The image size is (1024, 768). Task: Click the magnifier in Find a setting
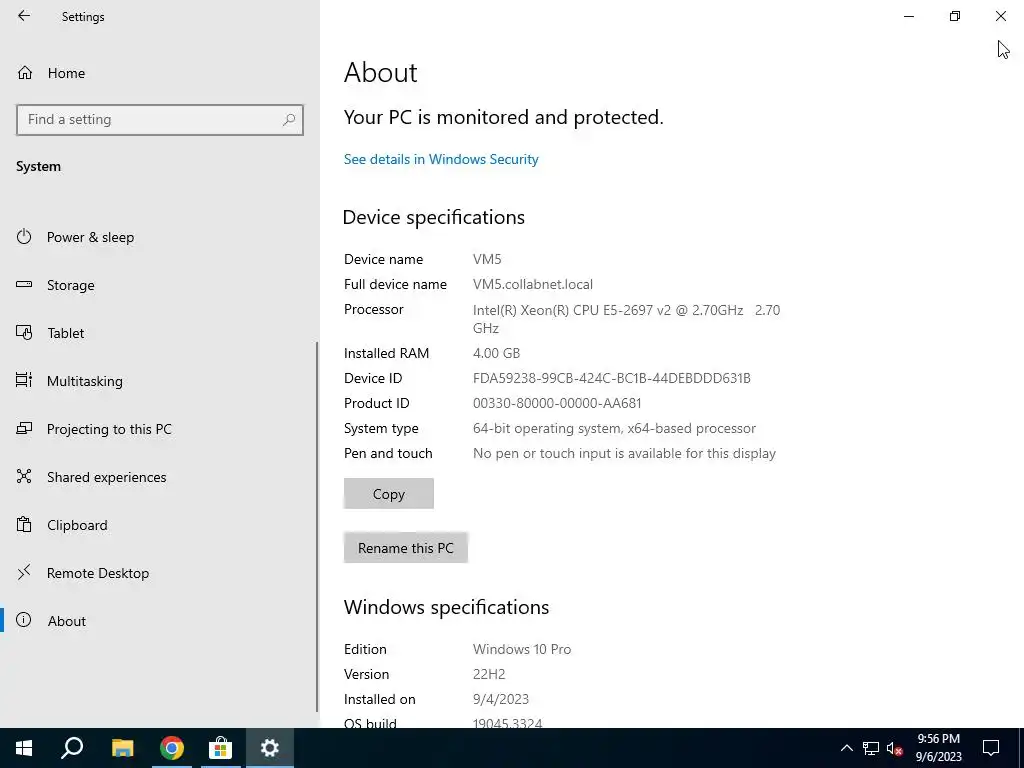(289, 120)
